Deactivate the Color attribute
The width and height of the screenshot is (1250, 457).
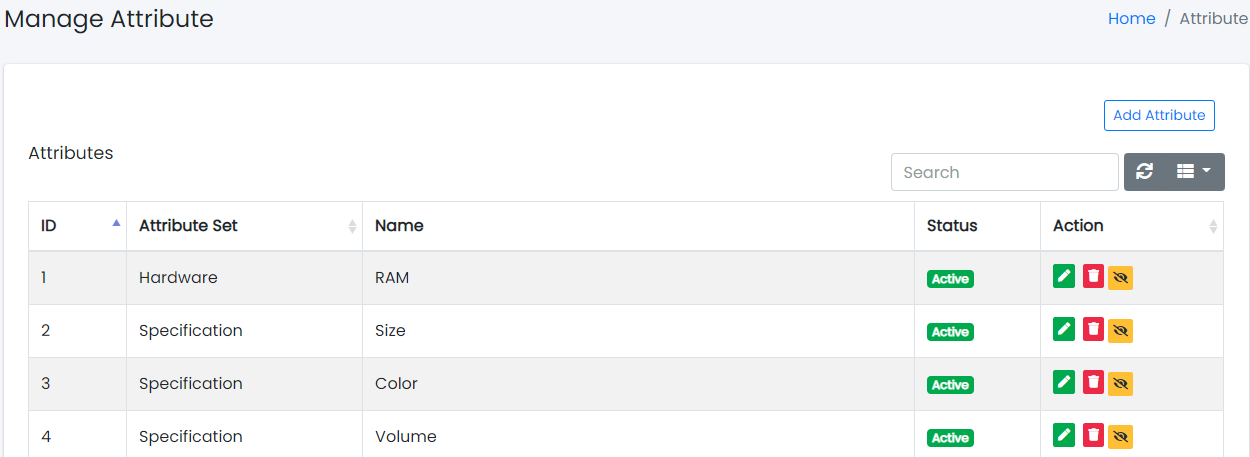click(1121, 383)
